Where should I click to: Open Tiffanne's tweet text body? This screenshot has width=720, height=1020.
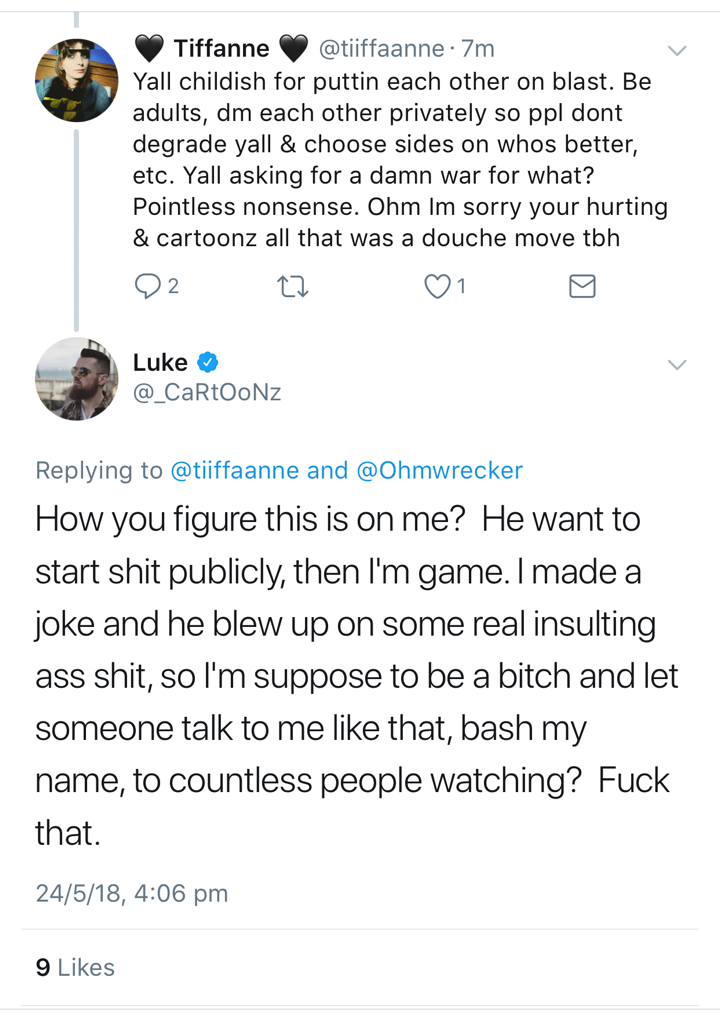click(400, 160)
